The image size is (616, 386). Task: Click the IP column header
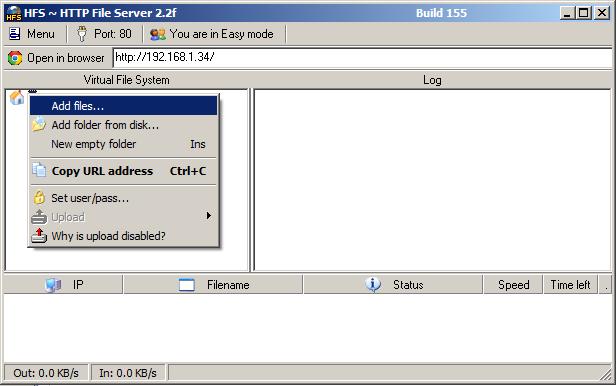click(63, 285)
